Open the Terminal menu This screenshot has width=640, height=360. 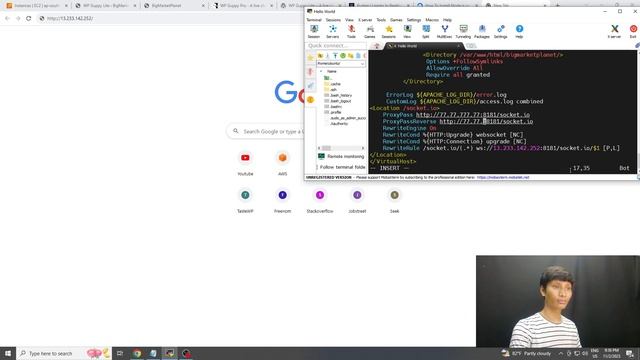click(x=314, y=20)
